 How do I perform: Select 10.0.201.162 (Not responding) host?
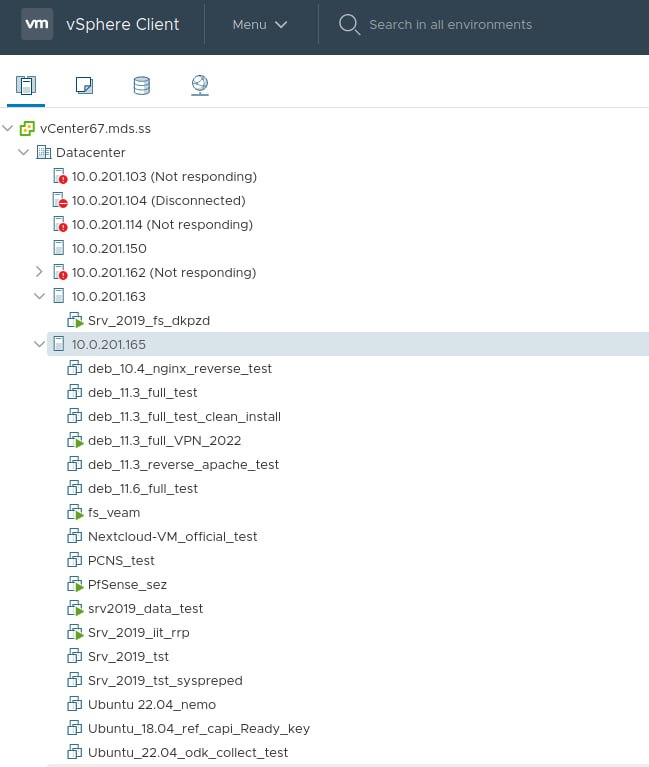(x=164, y=272)
